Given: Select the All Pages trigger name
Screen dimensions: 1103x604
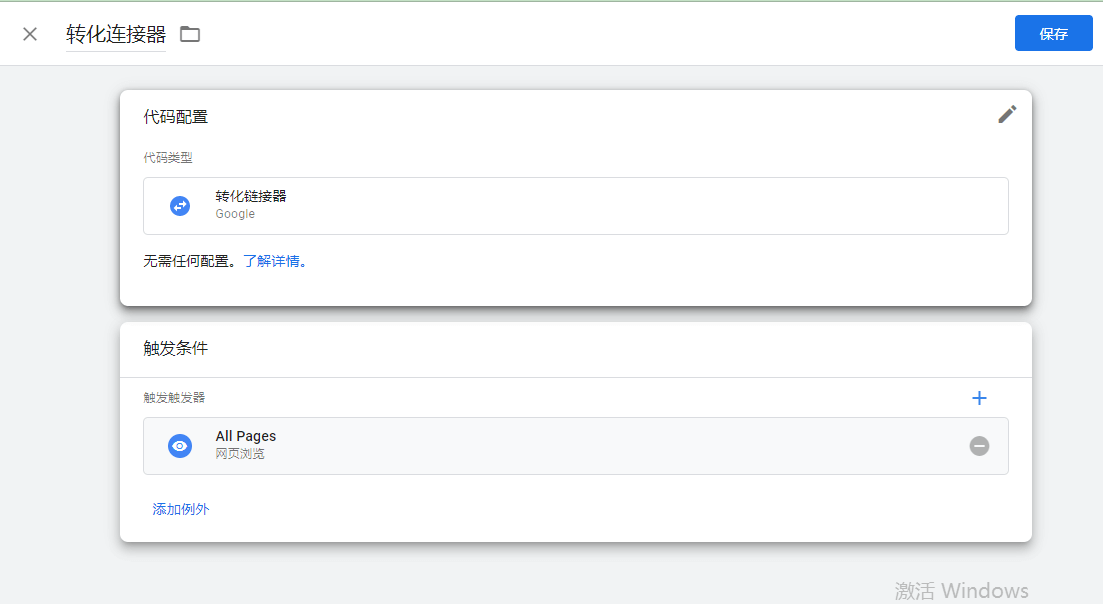Looking at the screenshot, I should click(246, 436).
